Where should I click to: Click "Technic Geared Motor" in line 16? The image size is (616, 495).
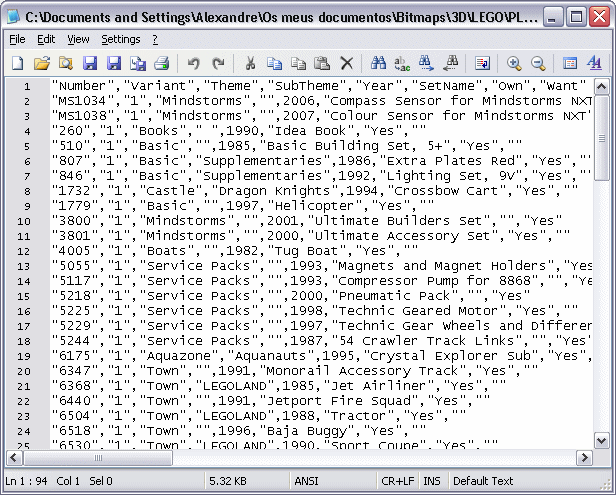click(418, 310)
